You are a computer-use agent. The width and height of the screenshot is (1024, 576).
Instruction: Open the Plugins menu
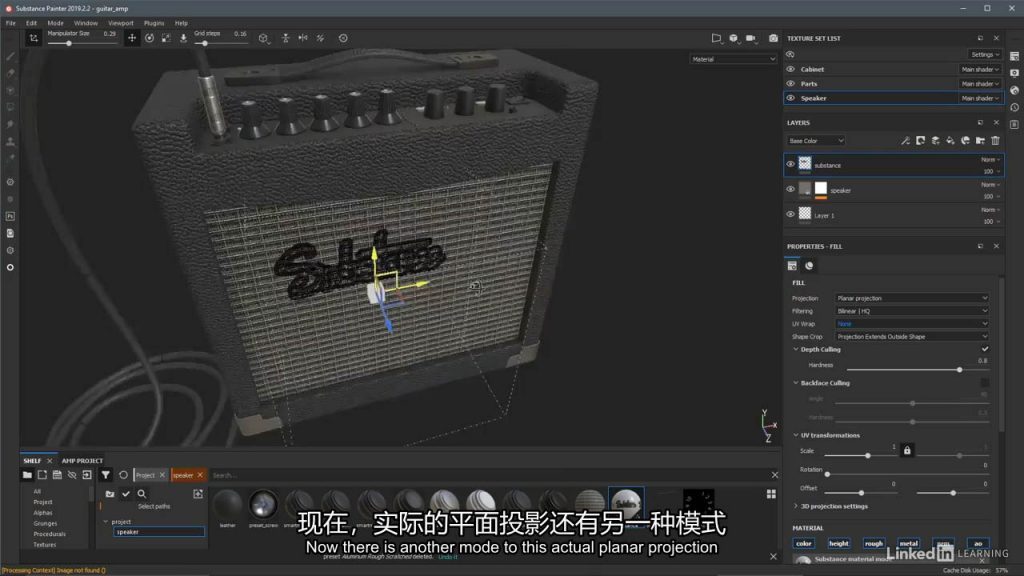(154, 23)
